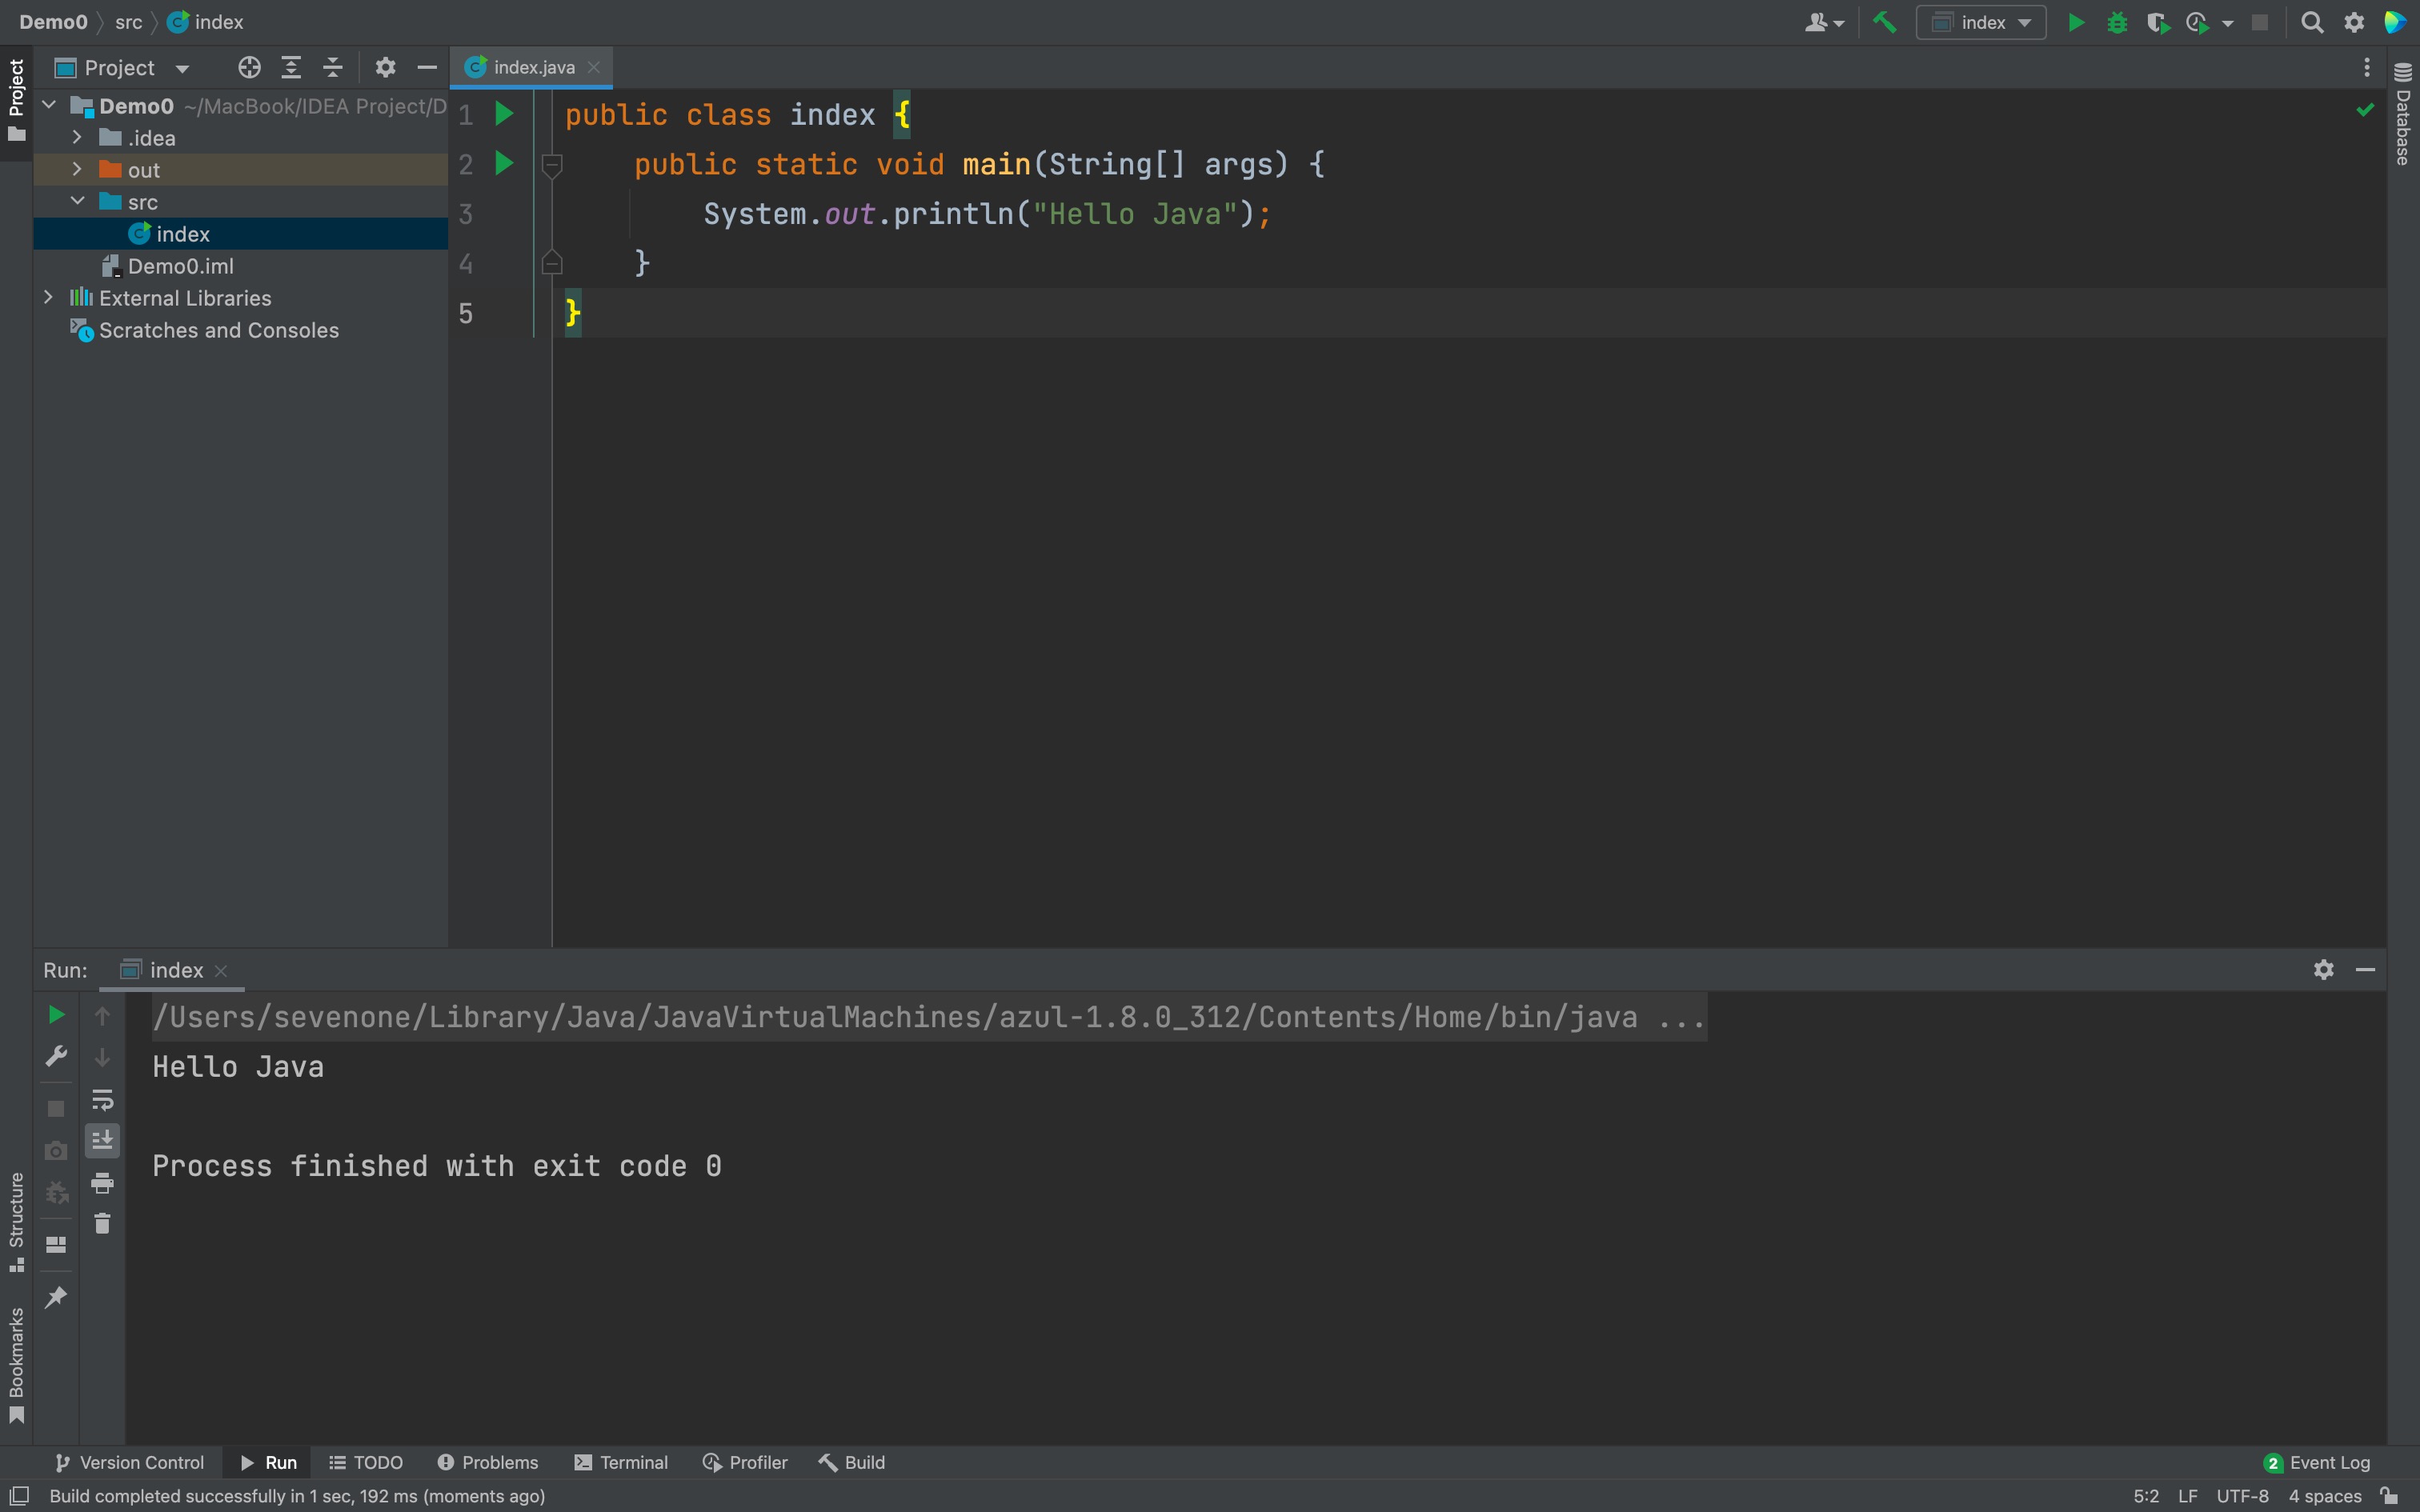
Task: Click Collapse All icon in Project toolbar
Action: [x=333, y=68]
